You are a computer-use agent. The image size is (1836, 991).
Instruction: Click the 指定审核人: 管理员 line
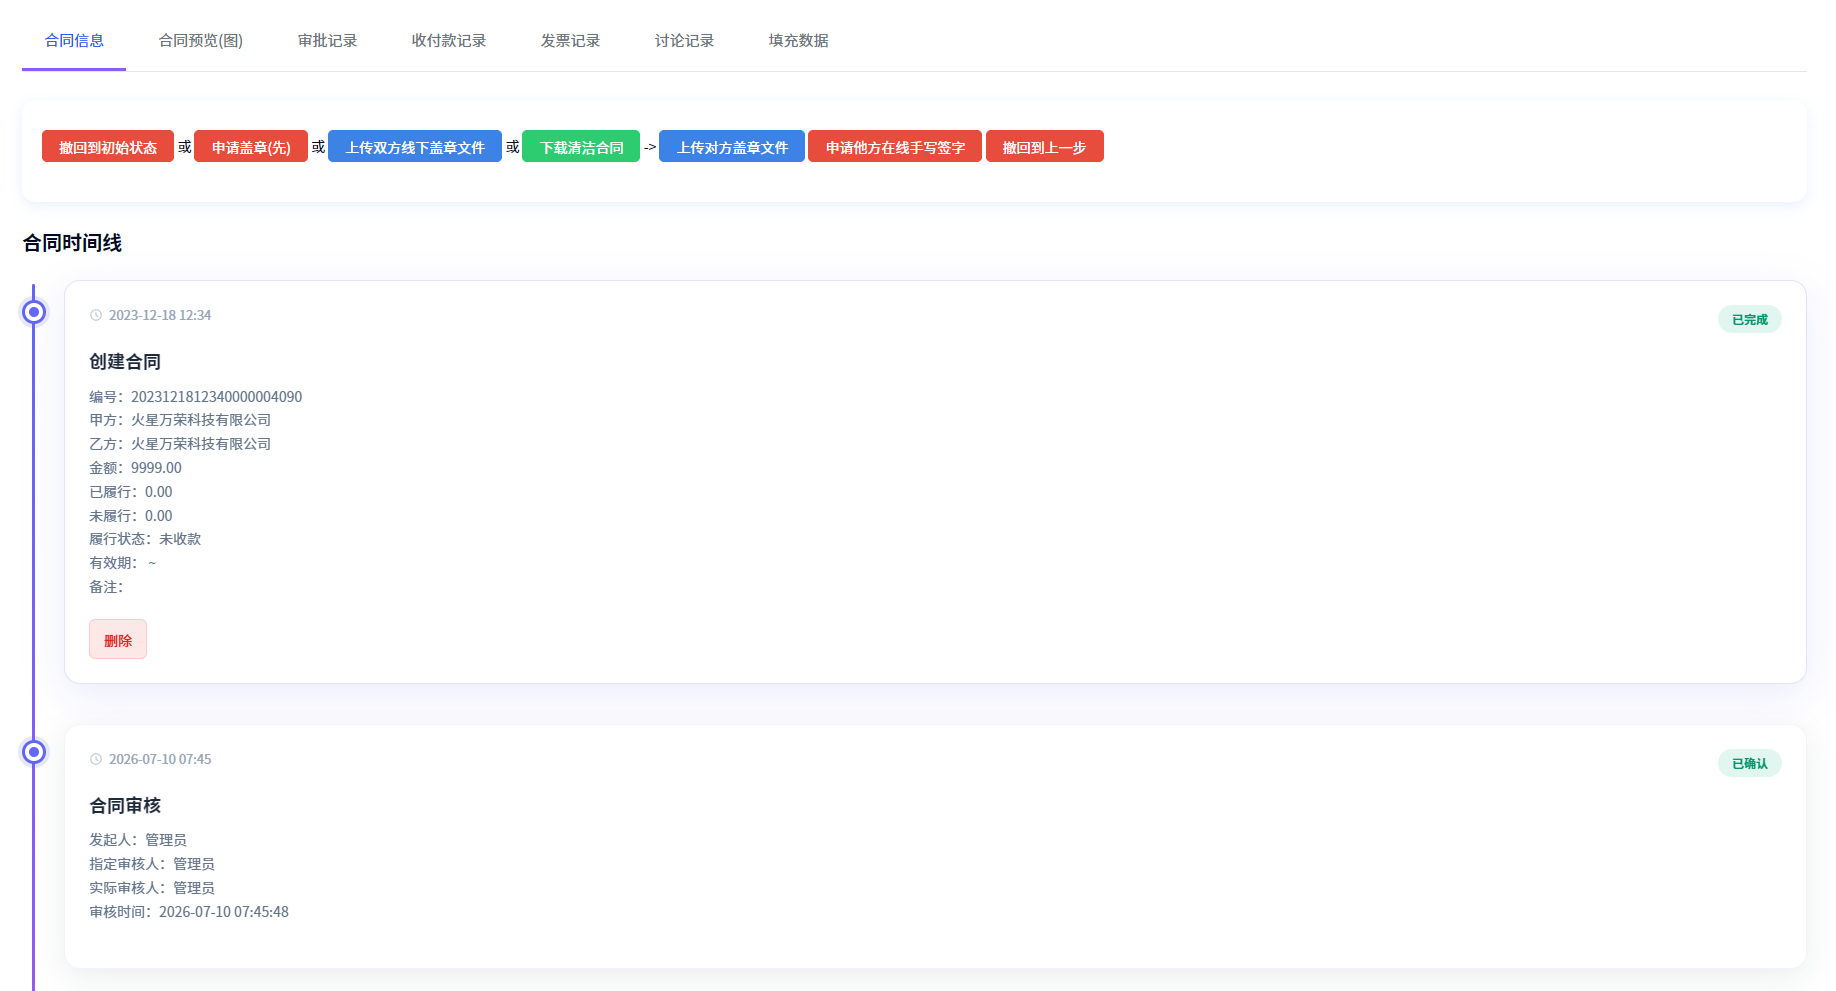(x=152, y=864)
